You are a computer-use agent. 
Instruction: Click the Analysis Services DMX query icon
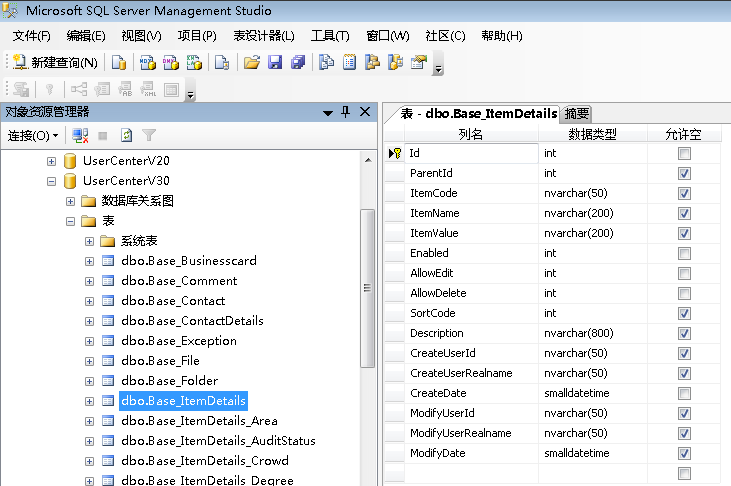click(171, 62)
